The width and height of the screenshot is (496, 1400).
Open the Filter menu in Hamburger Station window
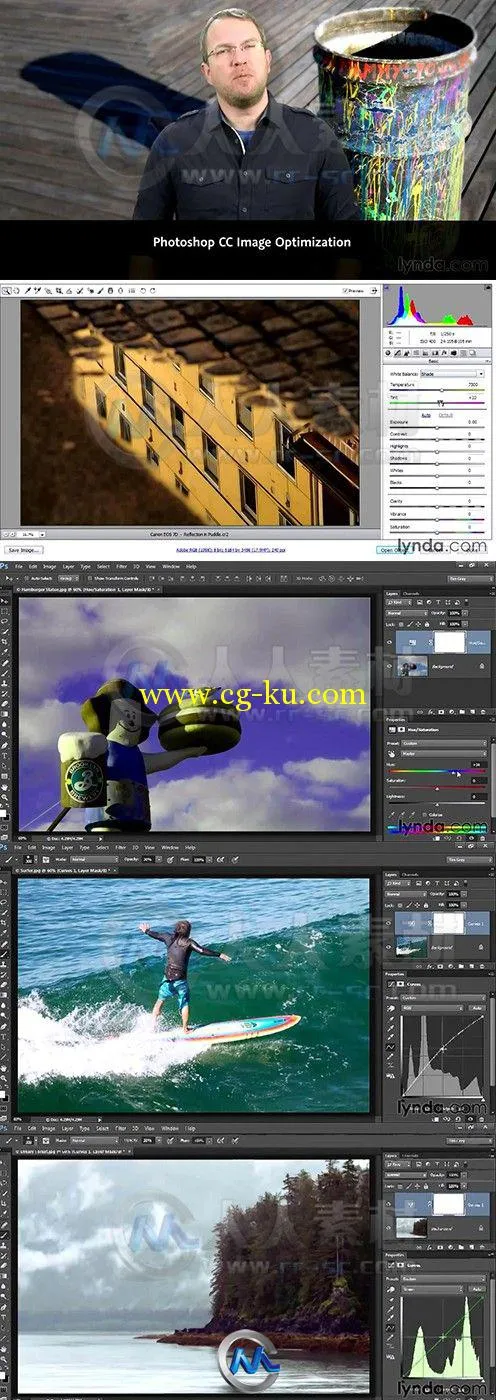click(x=121, y=566)
